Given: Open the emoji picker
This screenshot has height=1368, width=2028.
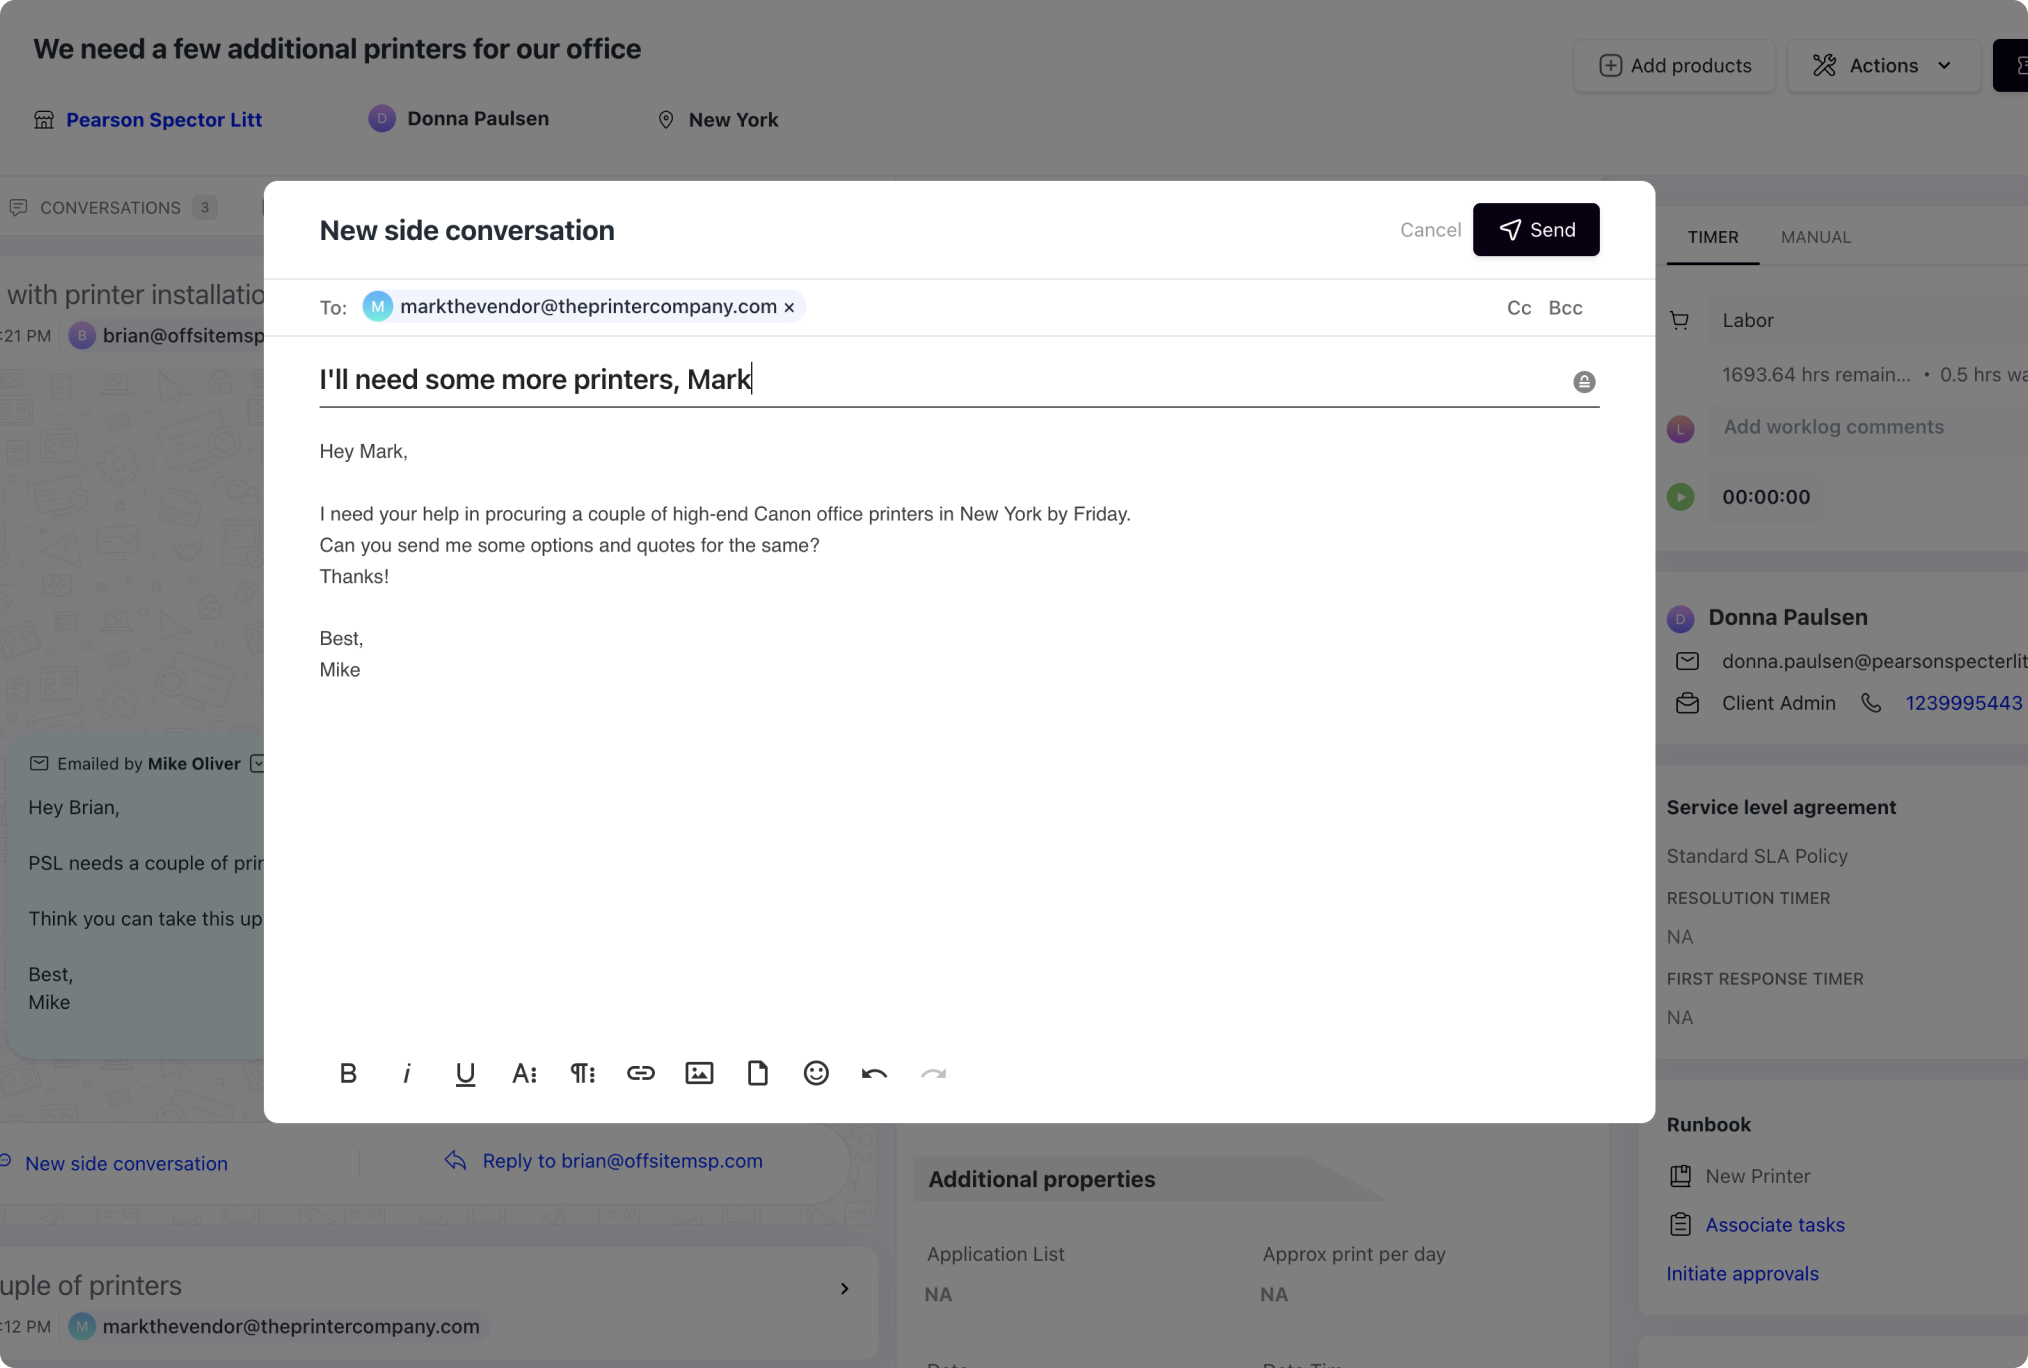Looking at the screenshot, I should pos(816,1073).
